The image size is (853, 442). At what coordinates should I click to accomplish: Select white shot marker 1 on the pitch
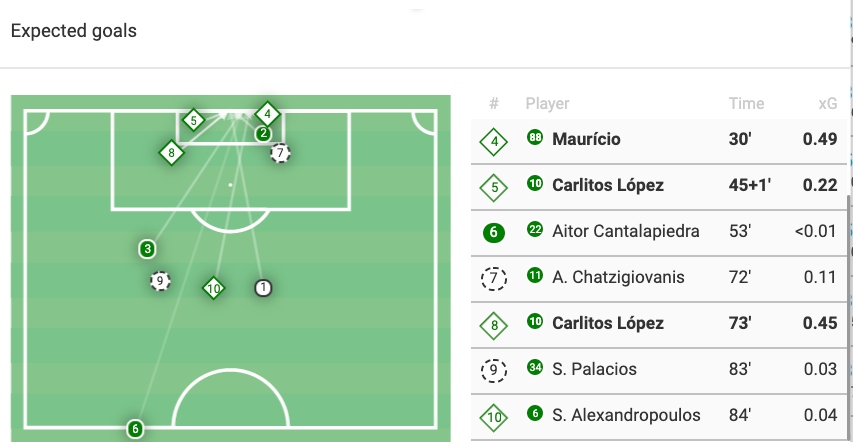263,287
